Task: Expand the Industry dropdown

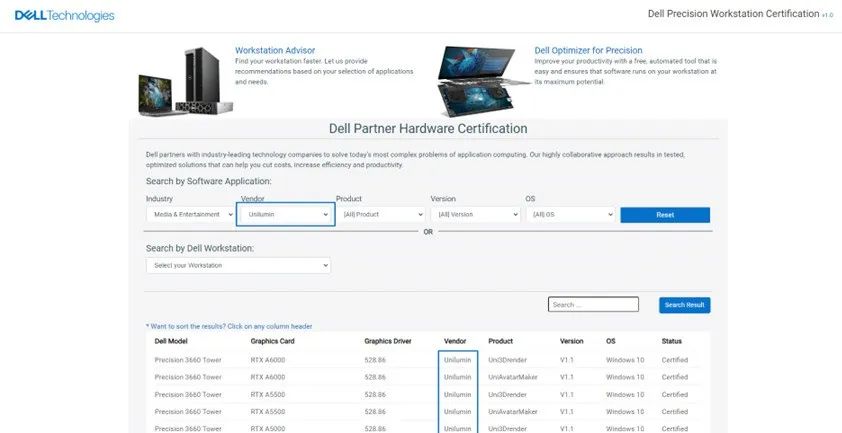Action: pos(188,215)
